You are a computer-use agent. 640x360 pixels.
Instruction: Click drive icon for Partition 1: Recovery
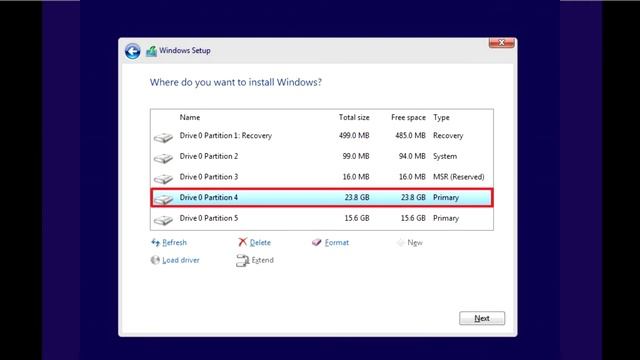pyautogui.click(x=163, y=138)
